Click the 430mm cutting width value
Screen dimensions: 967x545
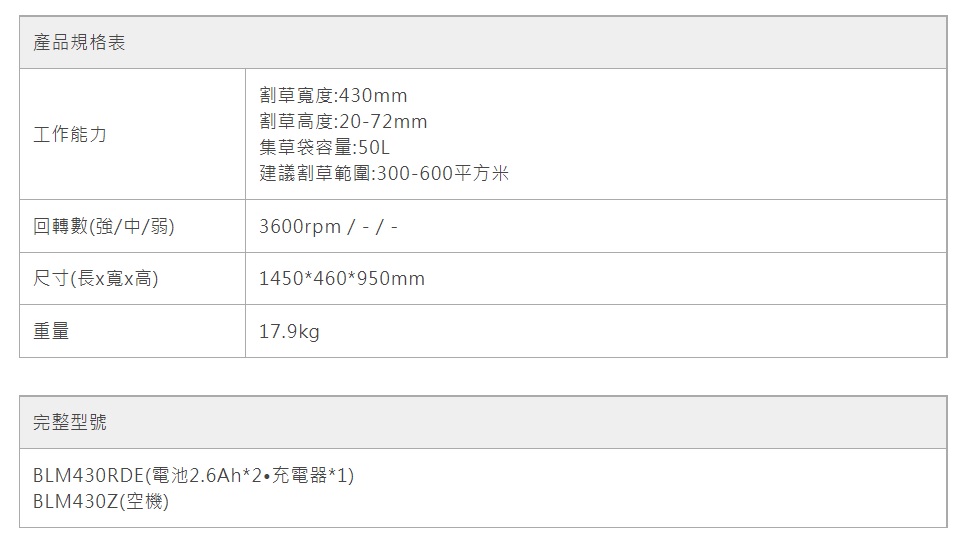374,96
